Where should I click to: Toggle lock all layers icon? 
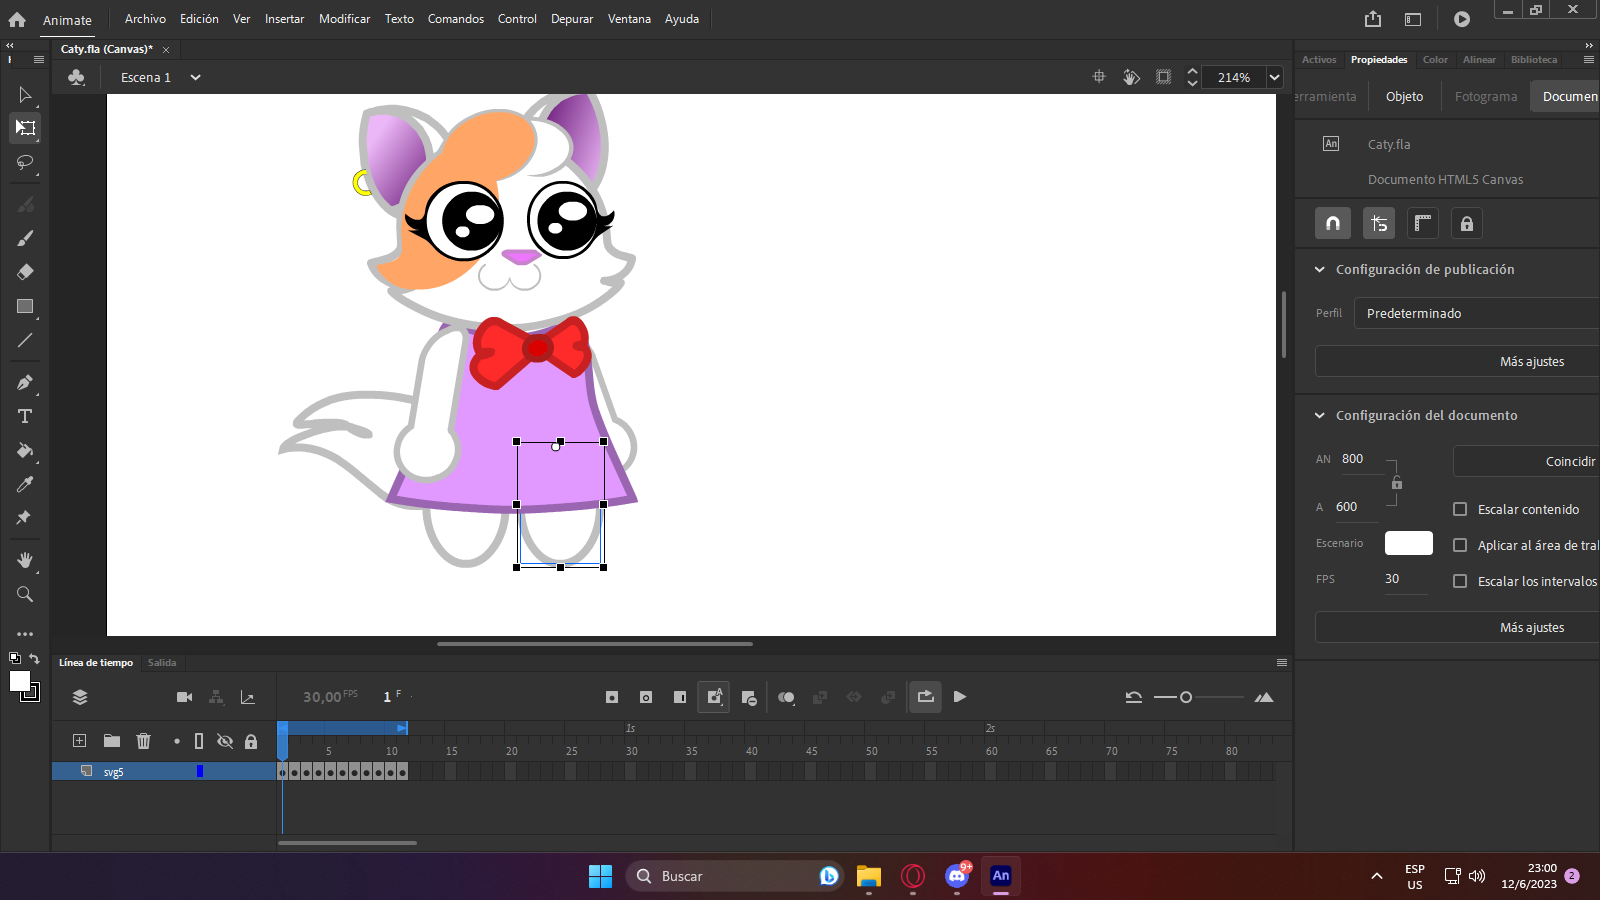pos(251,741)
